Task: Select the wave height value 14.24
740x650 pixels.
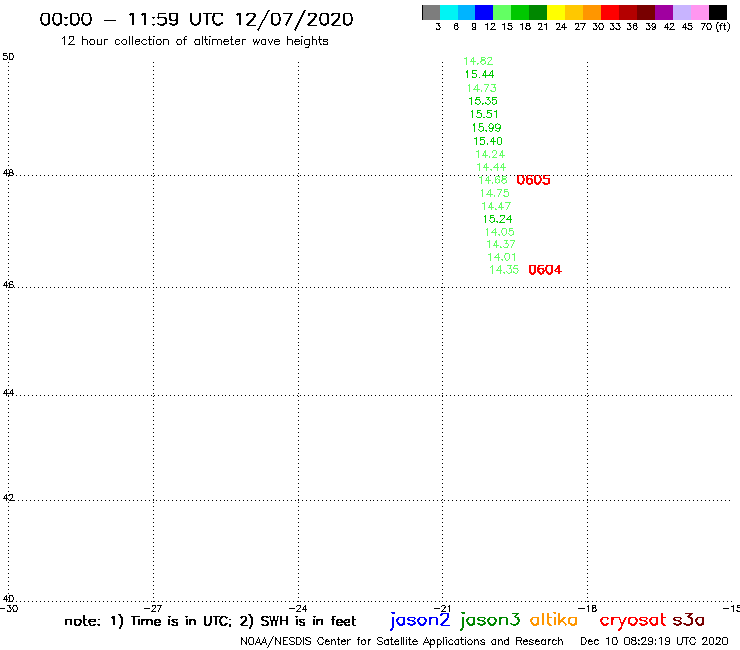Action: point(490,154)
